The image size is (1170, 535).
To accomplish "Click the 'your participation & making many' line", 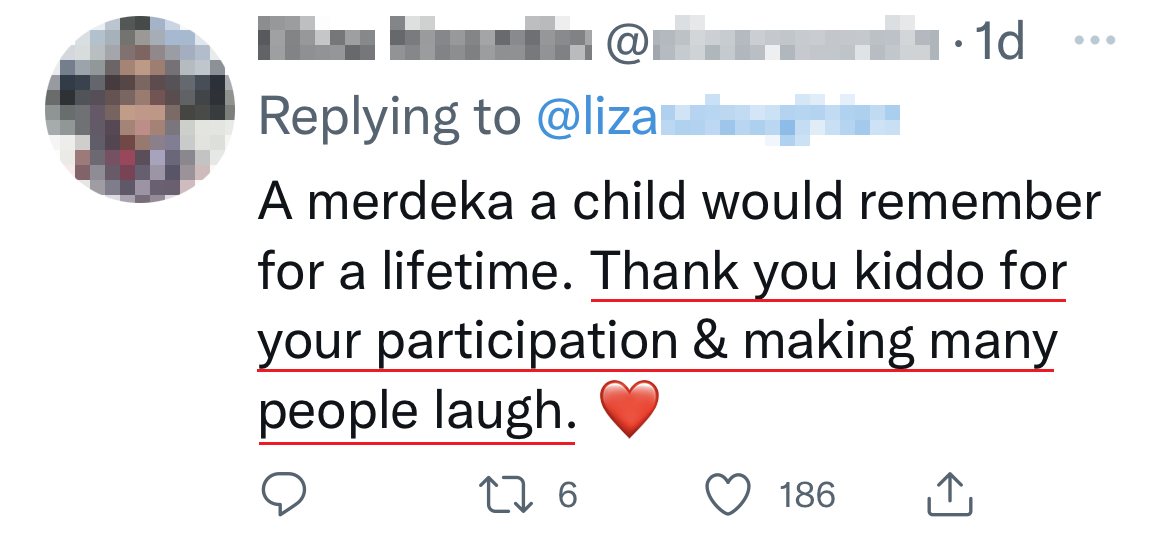I will click(x=657, y=342).
